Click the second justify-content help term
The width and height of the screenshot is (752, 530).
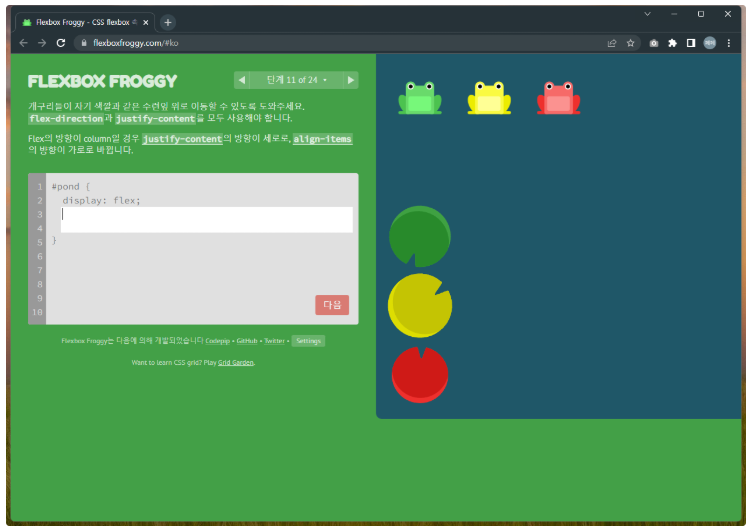coord(182,139)
